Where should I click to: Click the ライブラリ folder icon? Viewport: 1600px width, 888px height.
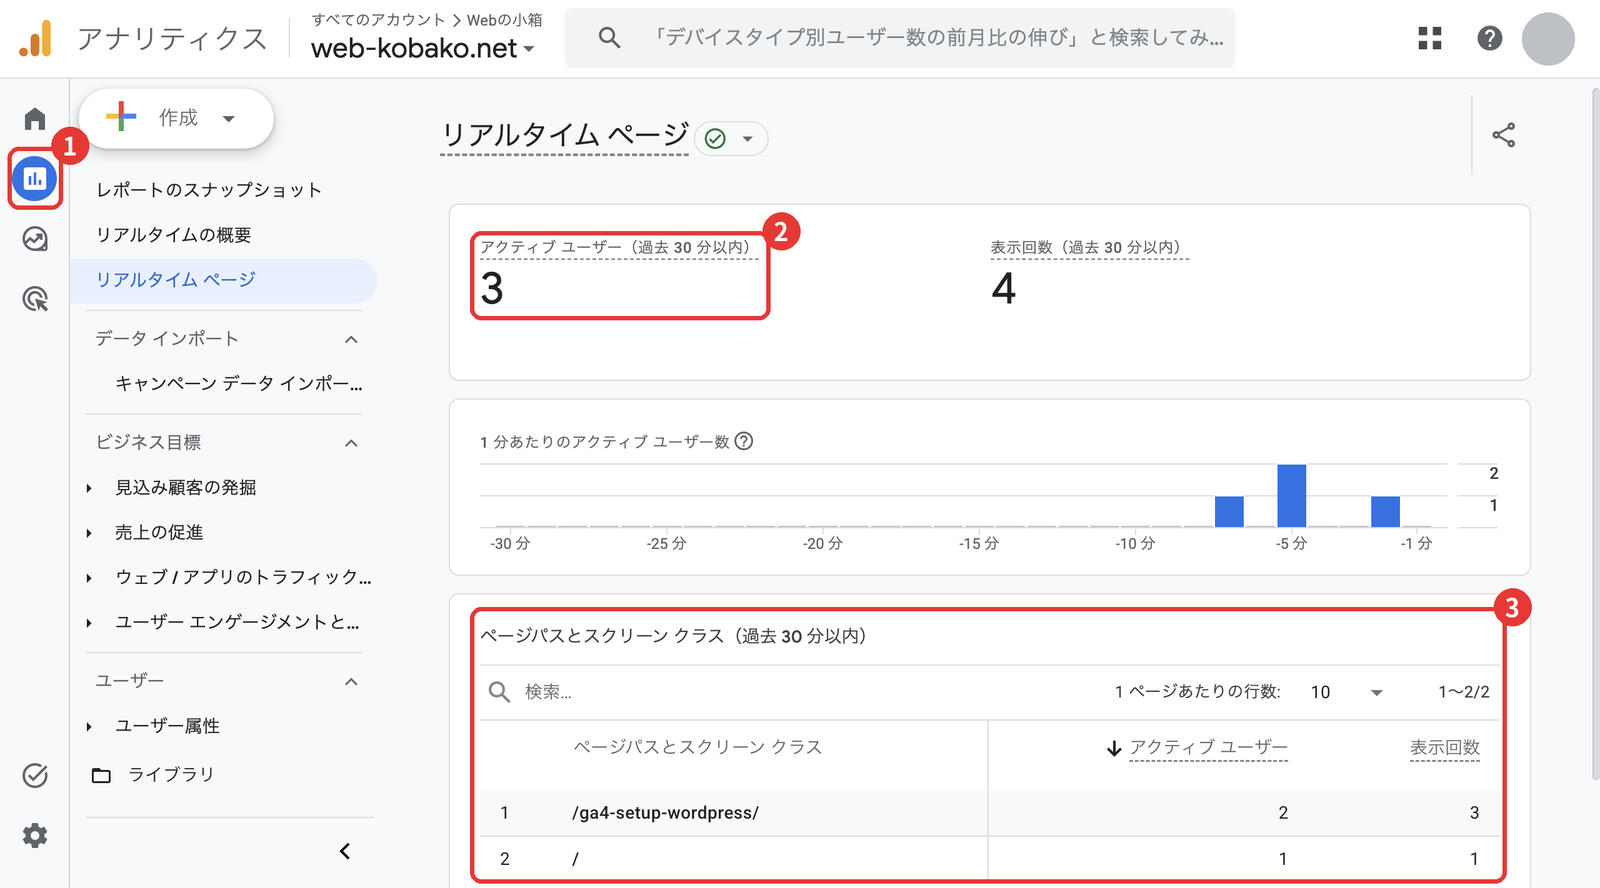pos(101,775)
